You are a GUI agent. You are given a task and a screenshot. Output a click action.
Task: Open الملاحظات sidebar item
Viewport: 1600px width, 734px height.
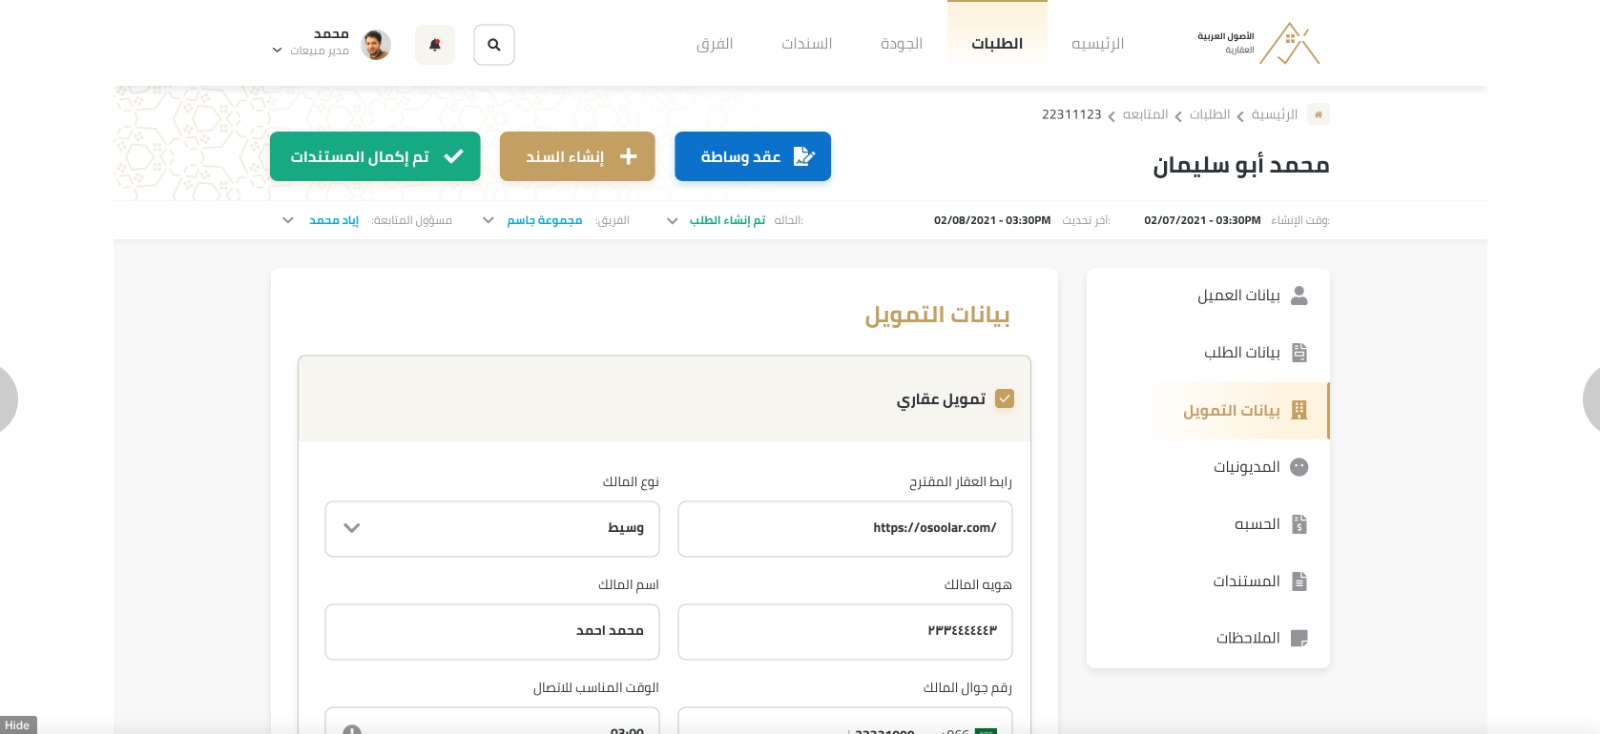click(1208, 638)
